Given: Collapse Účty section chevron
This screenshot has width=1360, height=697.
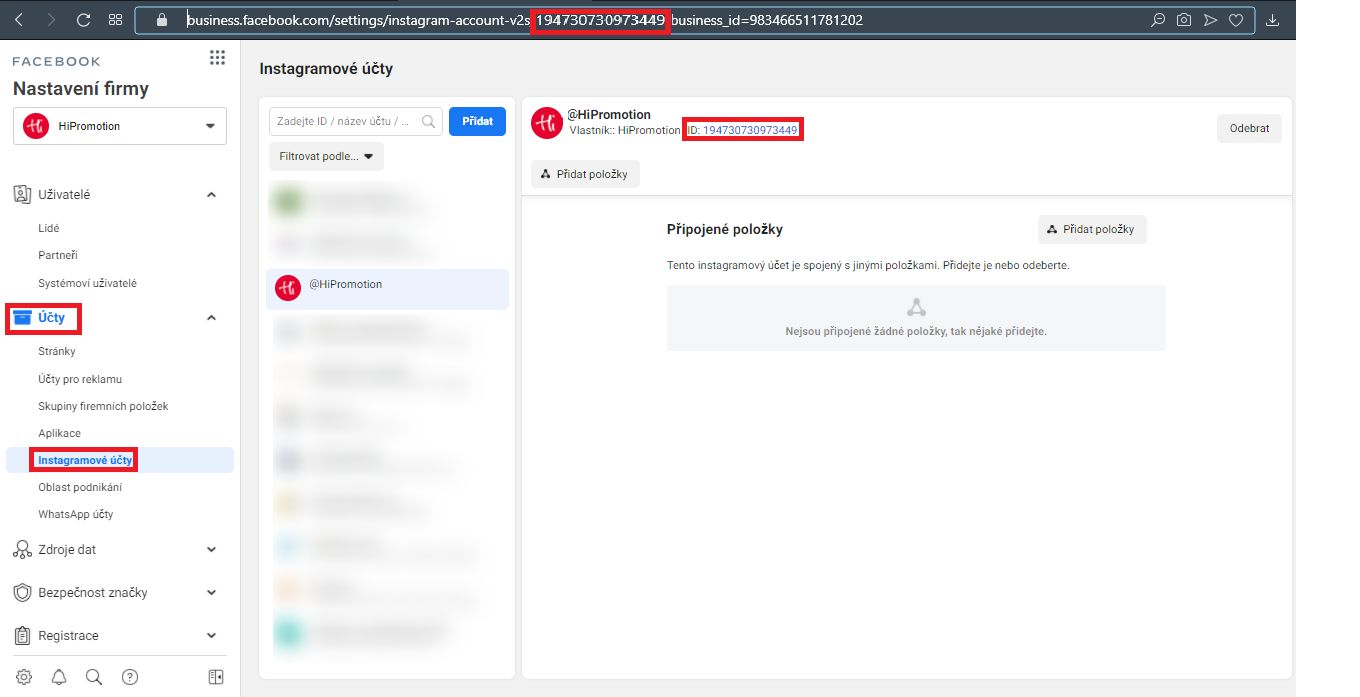Looking at the screenshot, I should pyautogui.click(x=211, y=318).
